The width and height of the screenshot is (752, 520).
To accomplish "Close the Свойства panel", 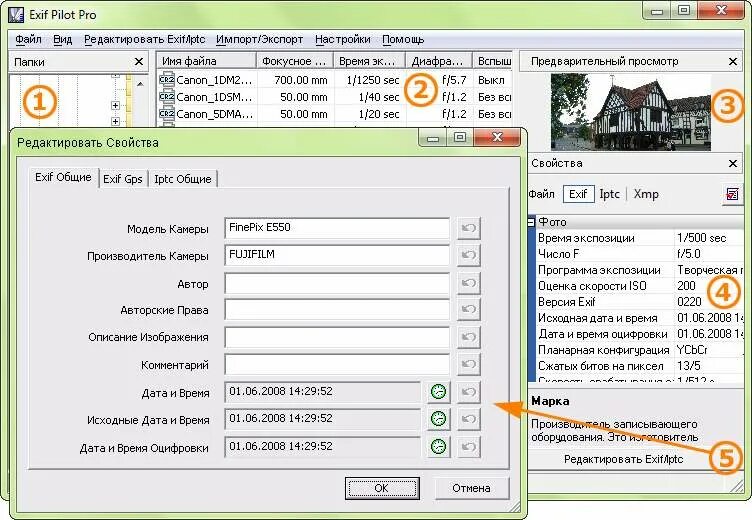I will click(732, 164).
